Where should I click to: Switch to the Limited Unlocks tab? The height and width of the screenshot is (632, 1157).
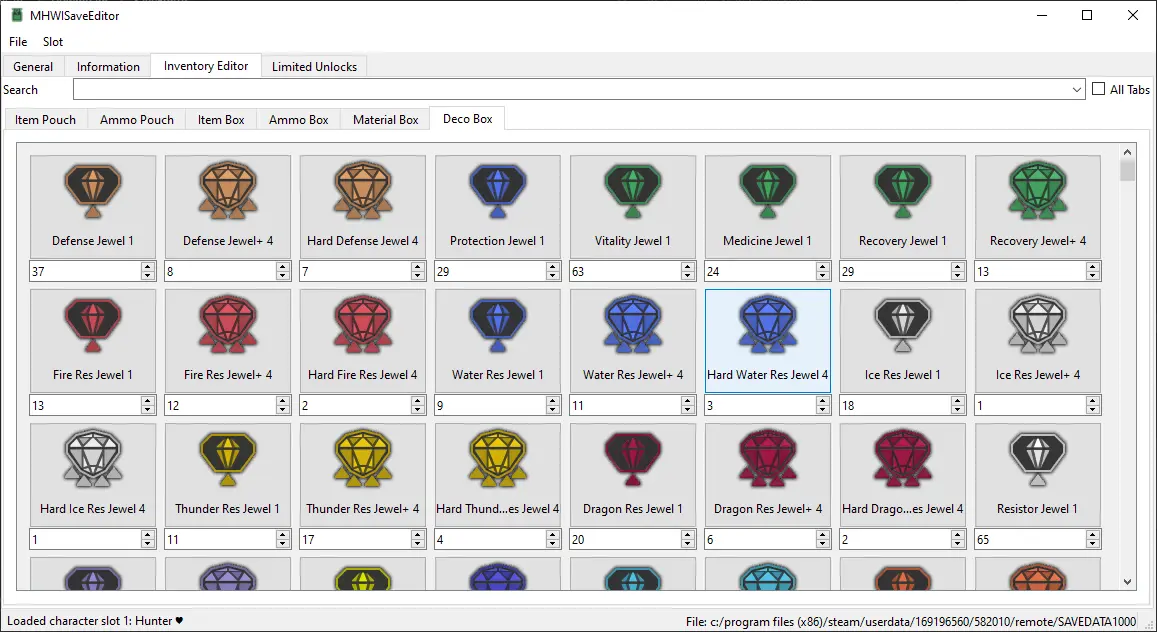pos(314,66)
